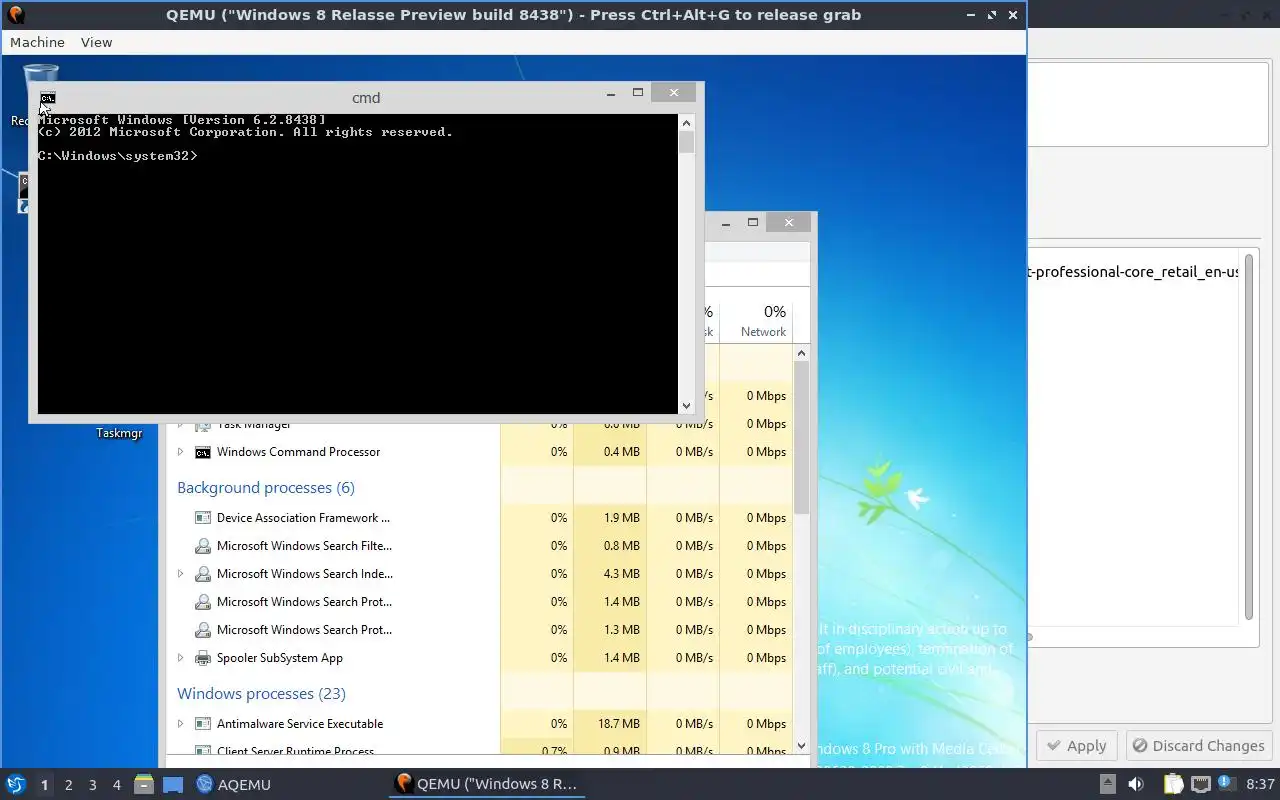Select the Microsoft Windows Search Indexer process icon

coord(203,574)
